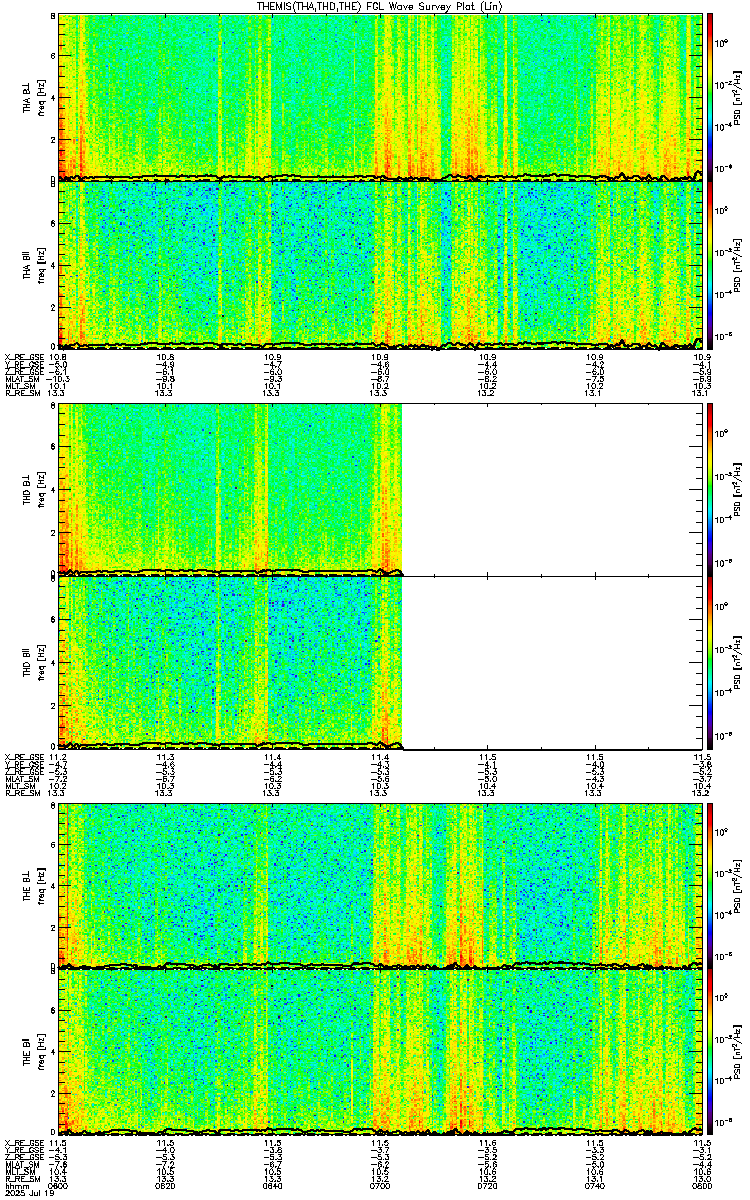The width and height of the screenshot is (750, 1200).
Task: Click the THD BL PSD color bar
Action: pyautogui.click(x=710, y=489)
